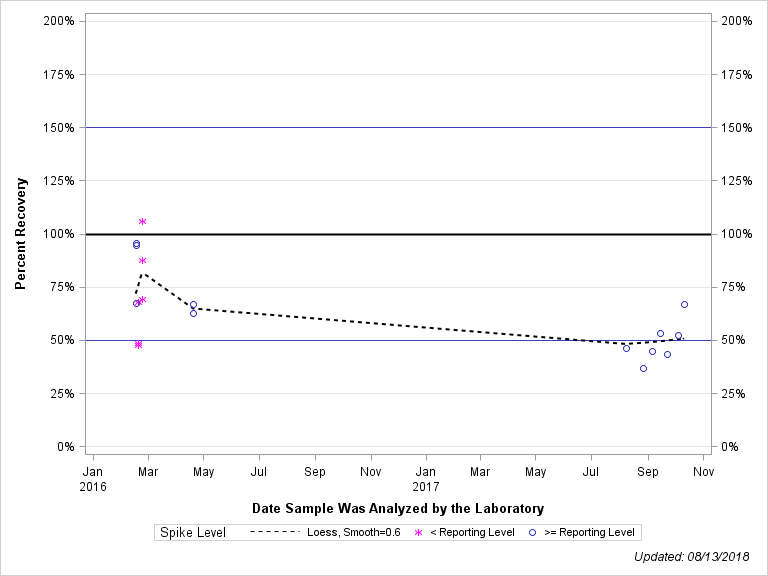Click the left axis '0%' label
768x576 pixels.
[x=66, y=447]
